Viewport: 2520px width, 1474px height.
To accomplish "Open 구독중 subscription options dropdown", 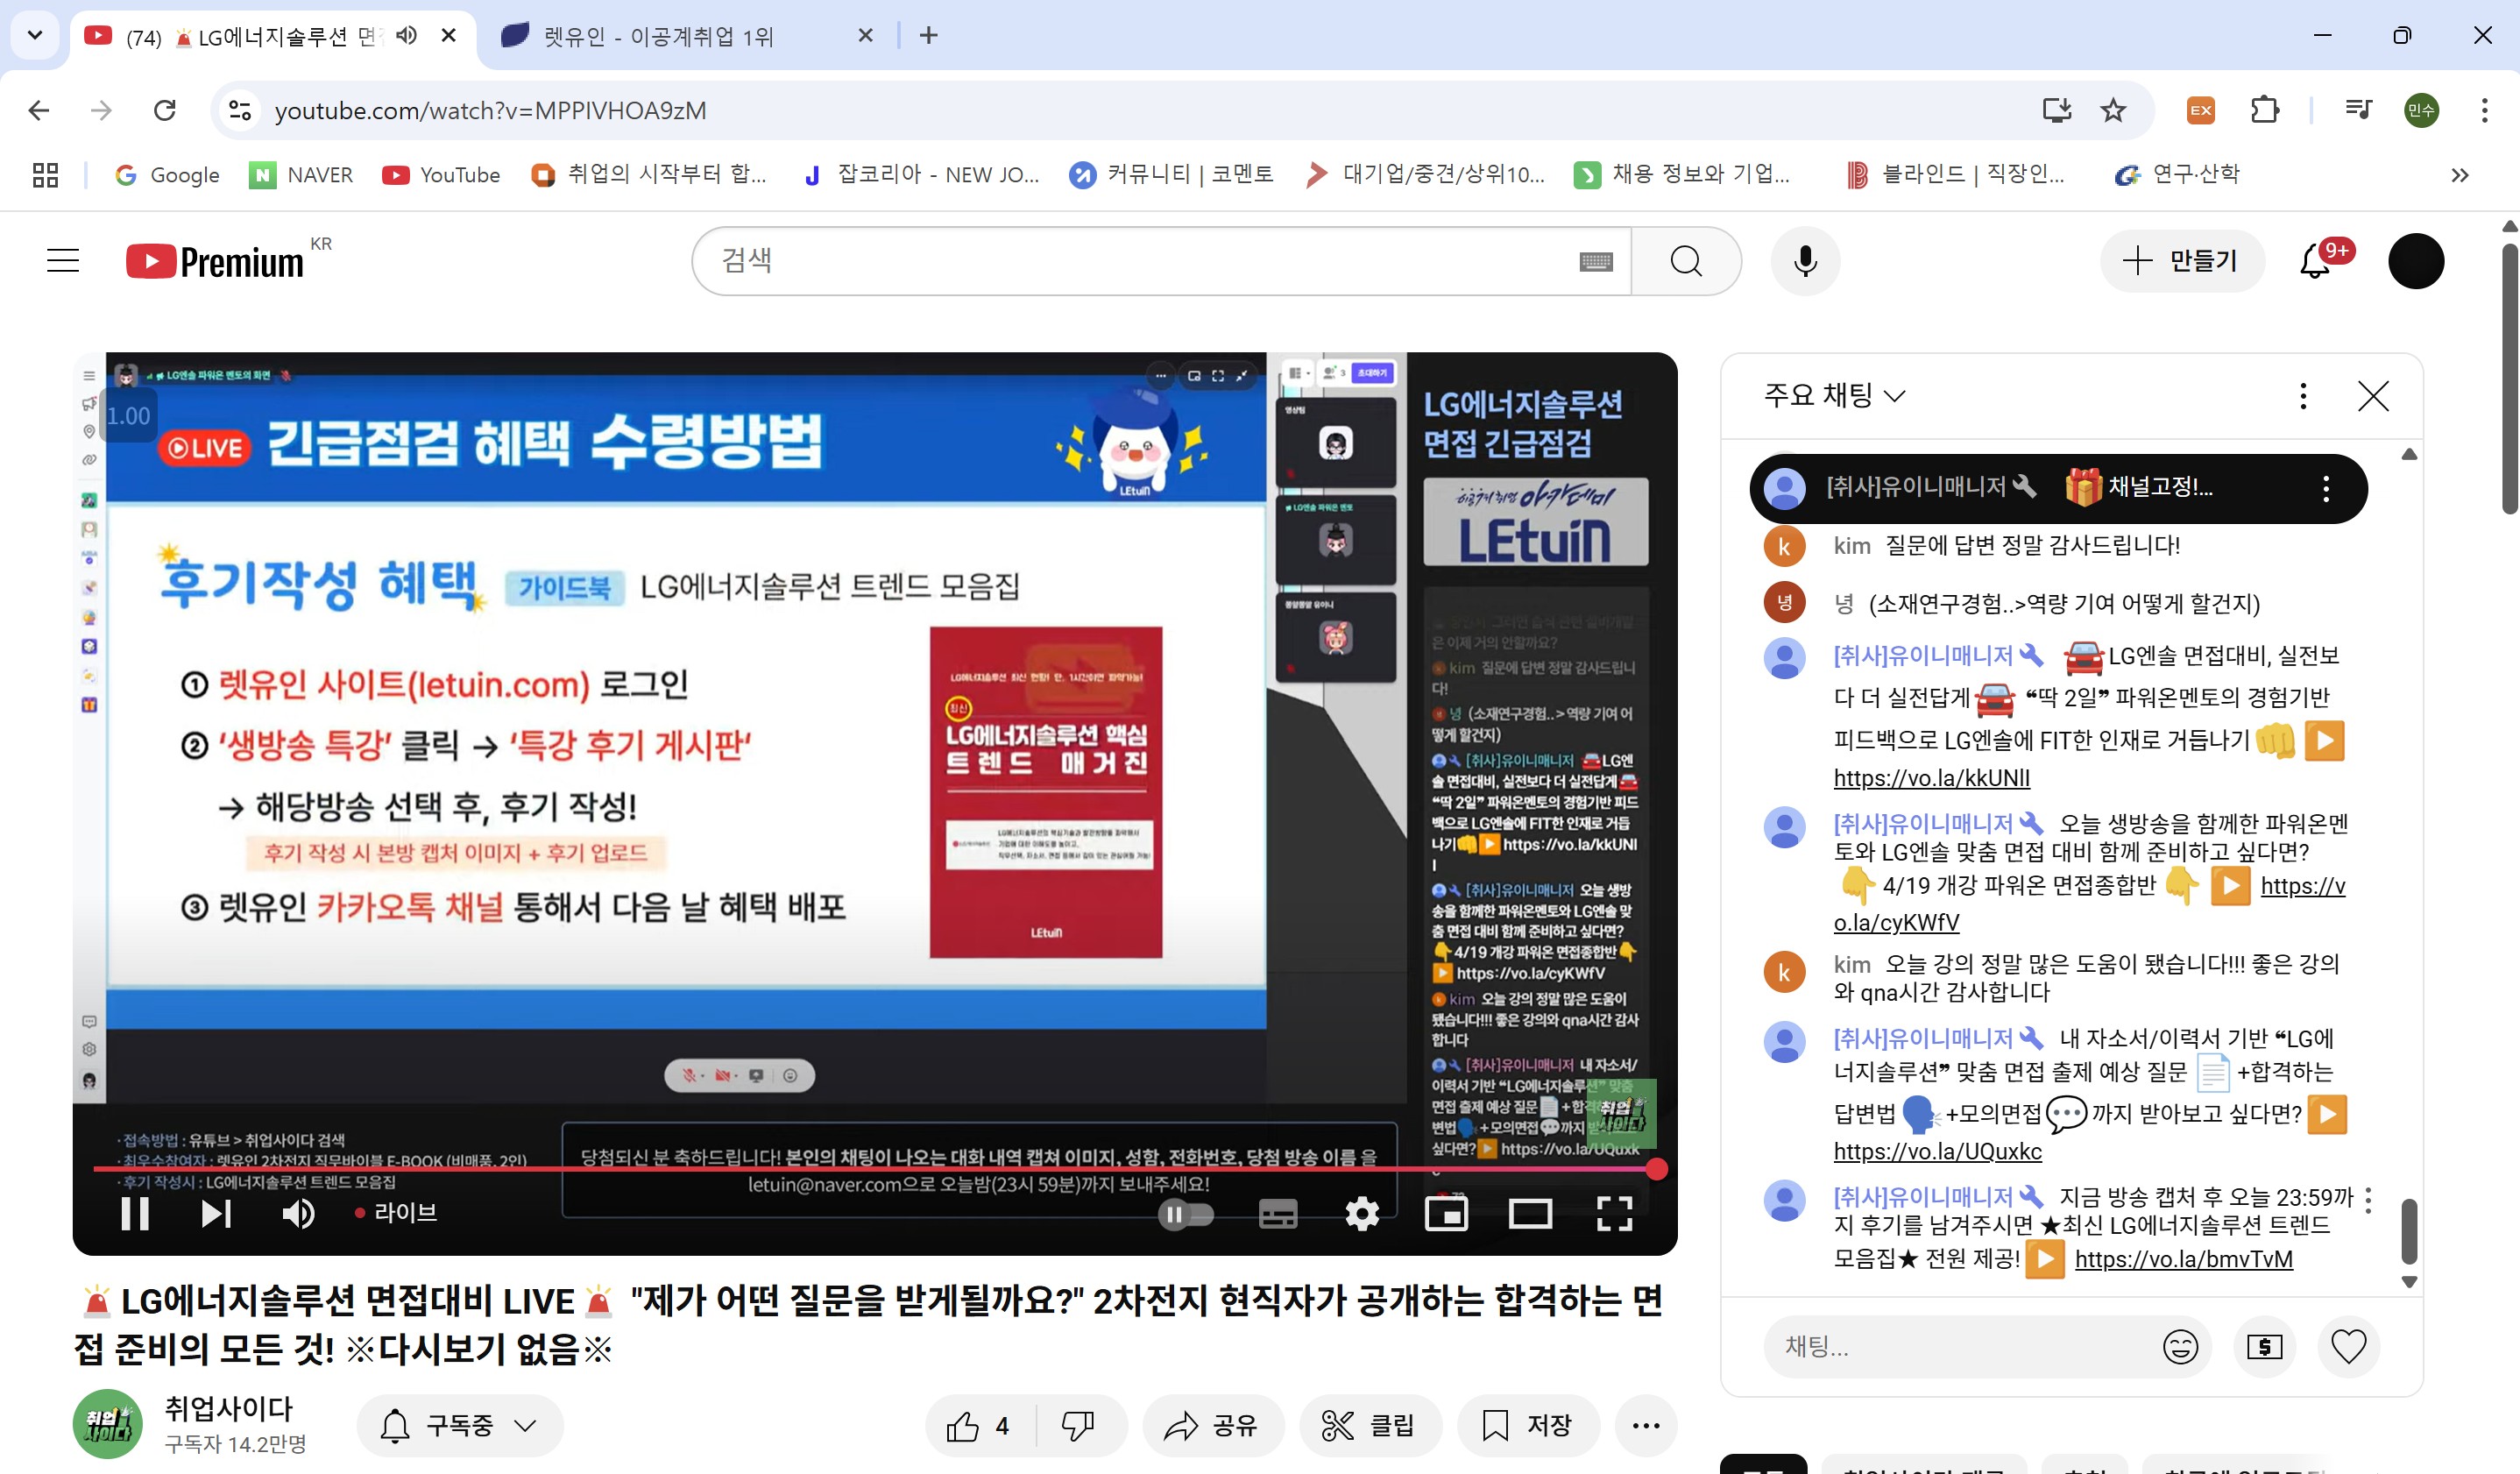I will tap(460, 1425).
